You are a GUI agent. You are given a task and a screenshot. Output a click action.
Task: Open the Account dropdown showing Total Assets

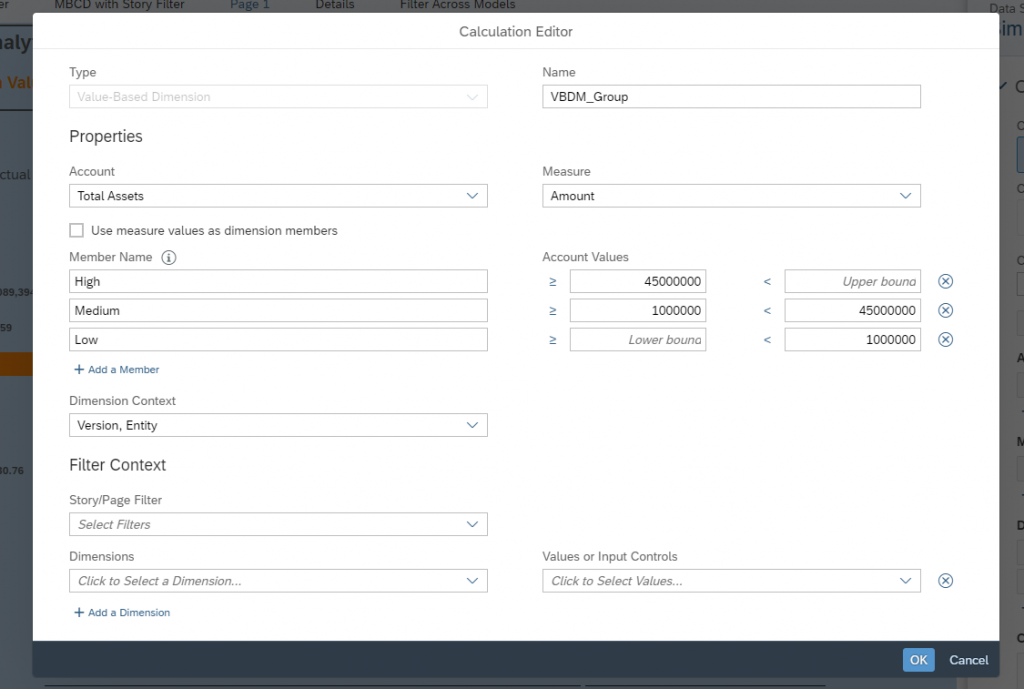click(278, 196)
